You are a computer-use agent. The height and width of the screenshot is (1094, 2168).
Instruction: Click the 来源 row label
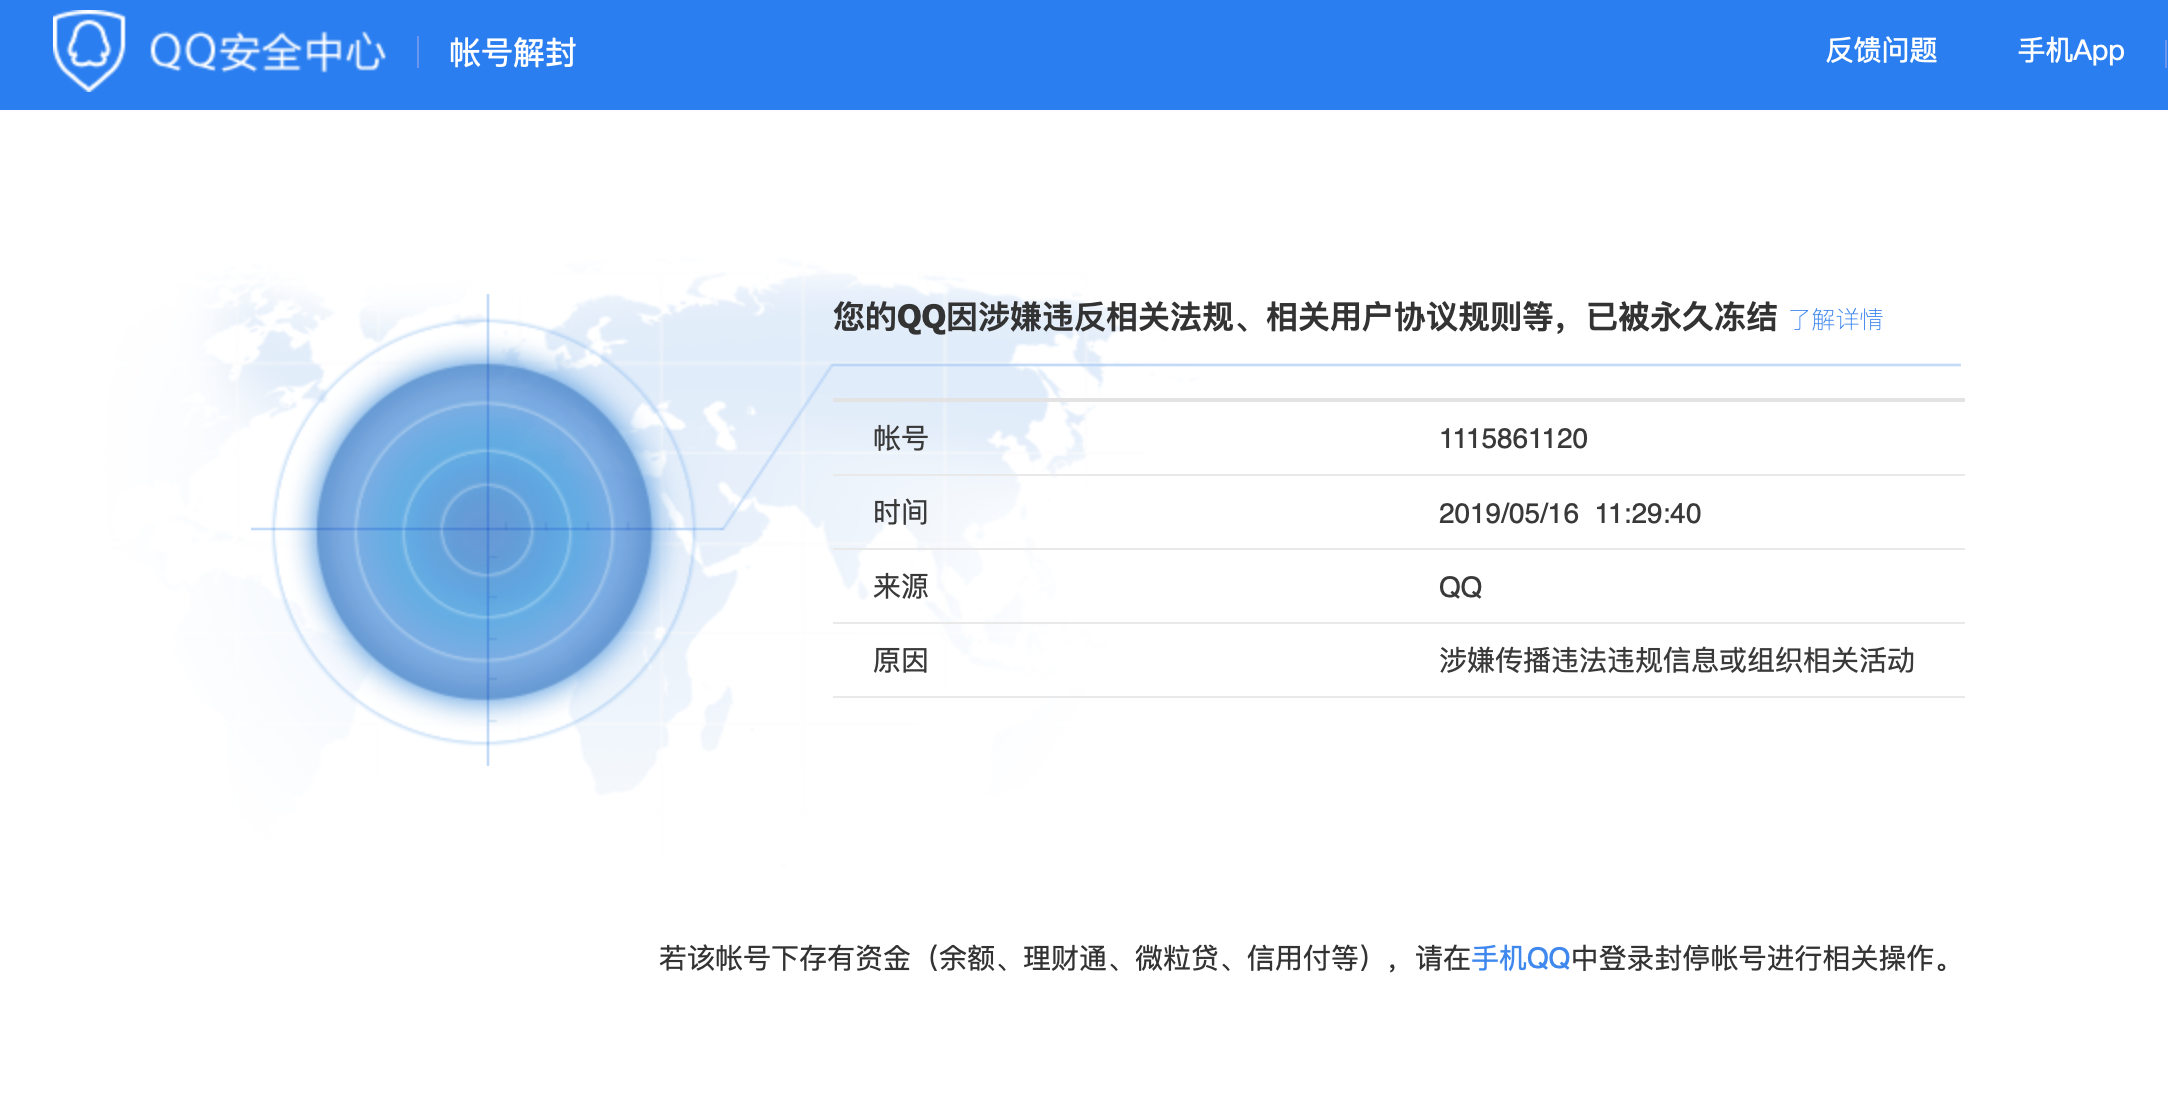pos(900,587)
